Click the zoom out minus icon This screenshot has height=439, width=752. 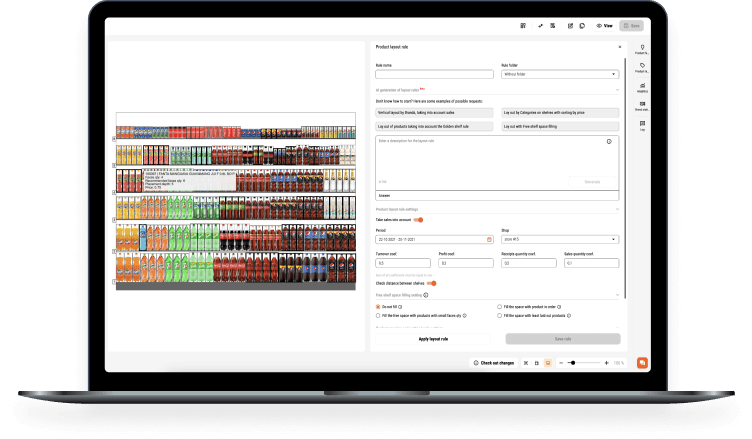tap(562, 362)
